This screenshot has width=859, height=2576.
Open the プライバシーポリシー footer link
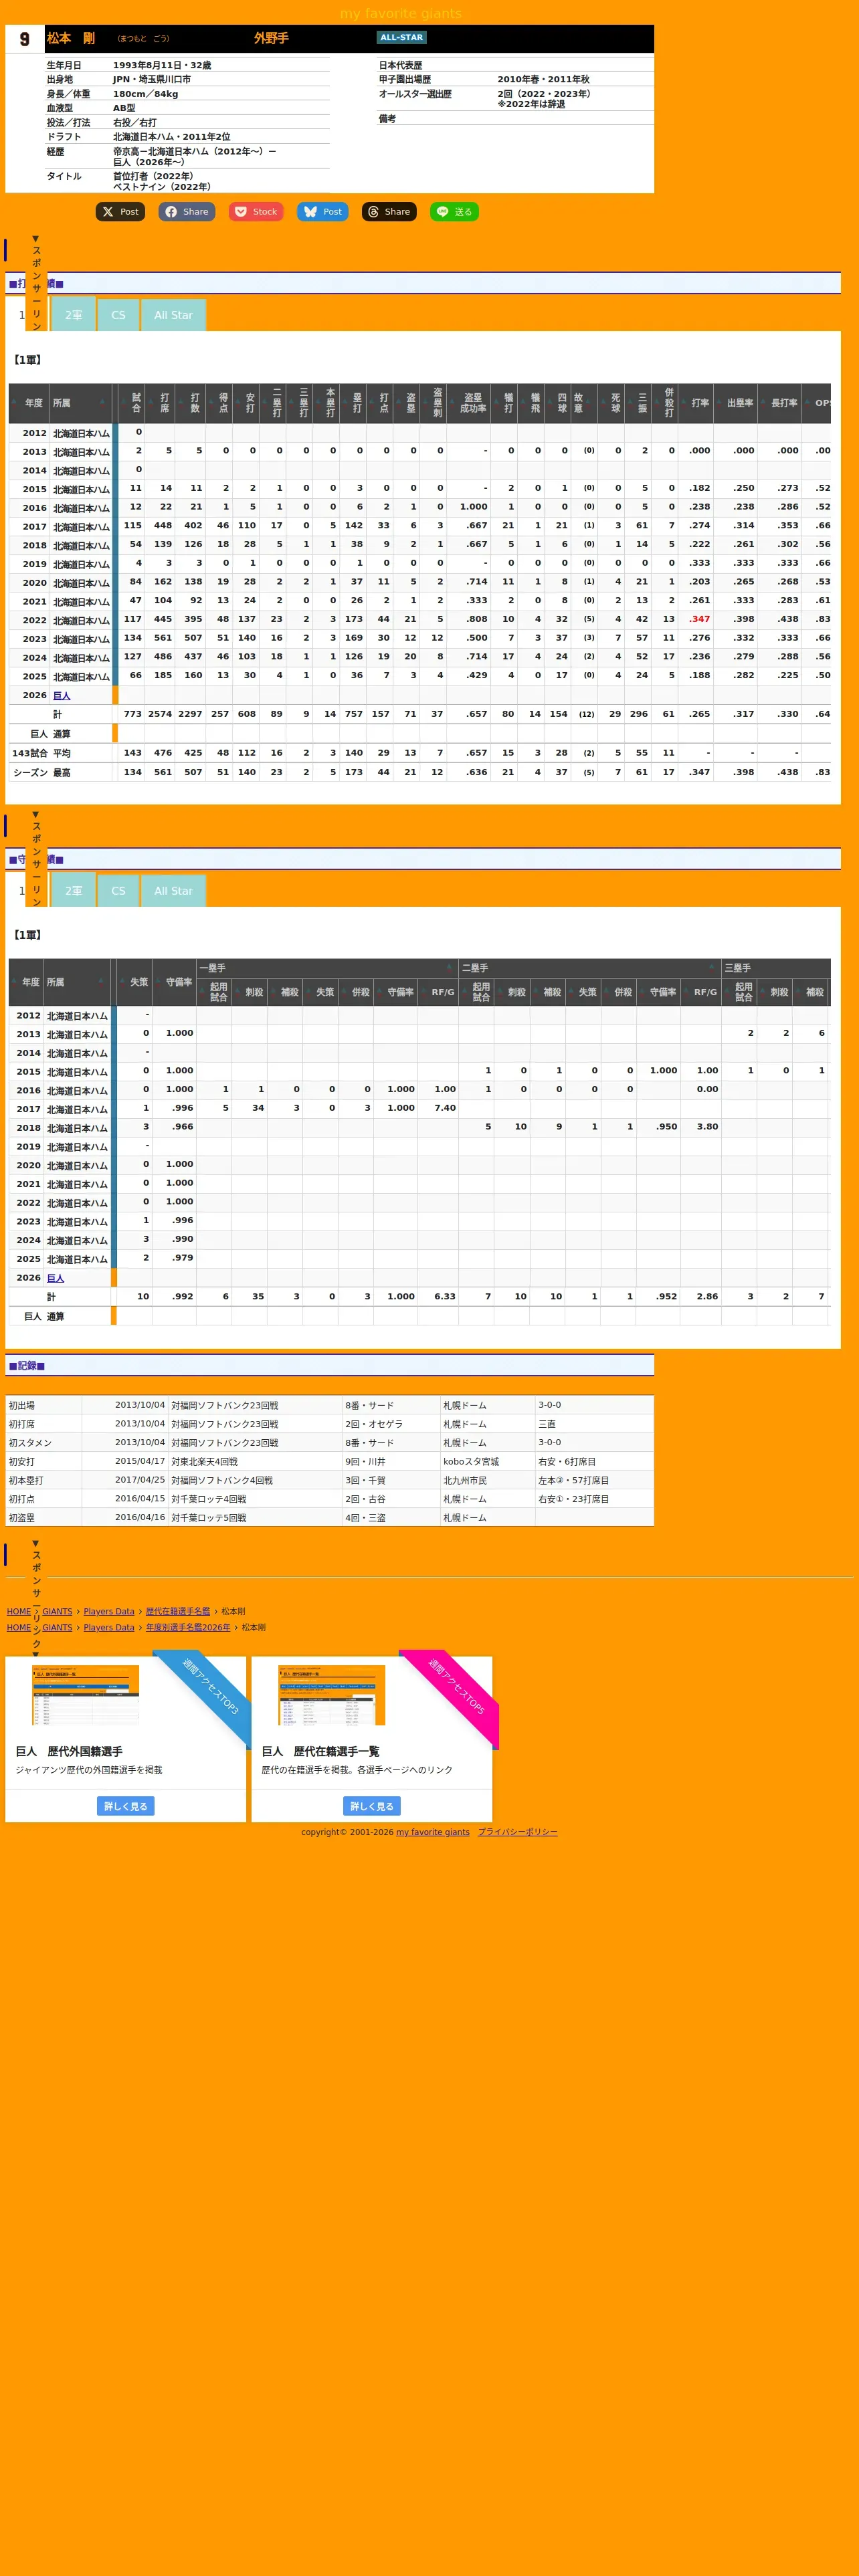(x=518, y=1832)
